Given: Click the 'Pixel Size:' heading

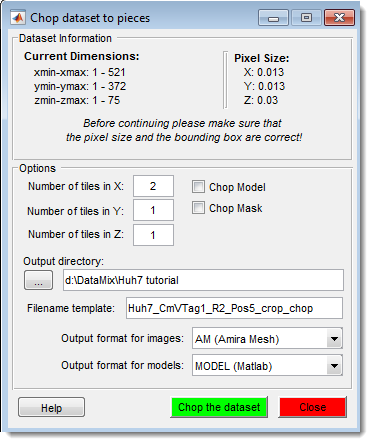Looking at the screenshot, I should [262, 58].
